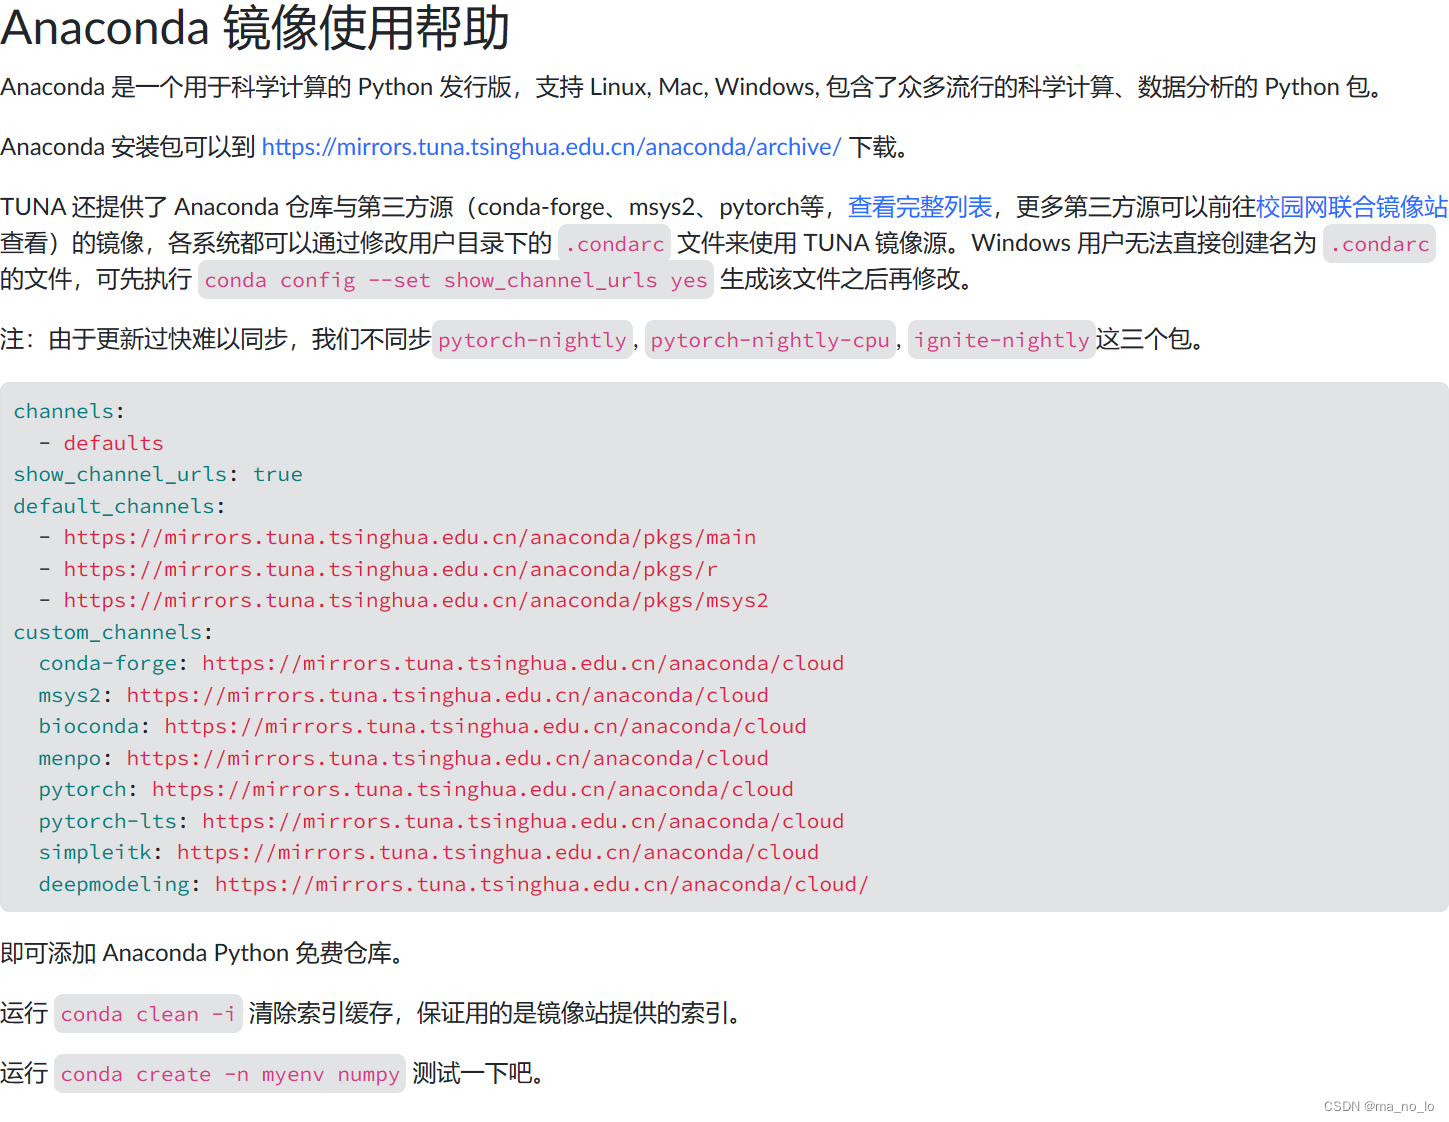Click the first .condarc code label
This screenshot has height=1122, width=1449.
tap(614, 244)
